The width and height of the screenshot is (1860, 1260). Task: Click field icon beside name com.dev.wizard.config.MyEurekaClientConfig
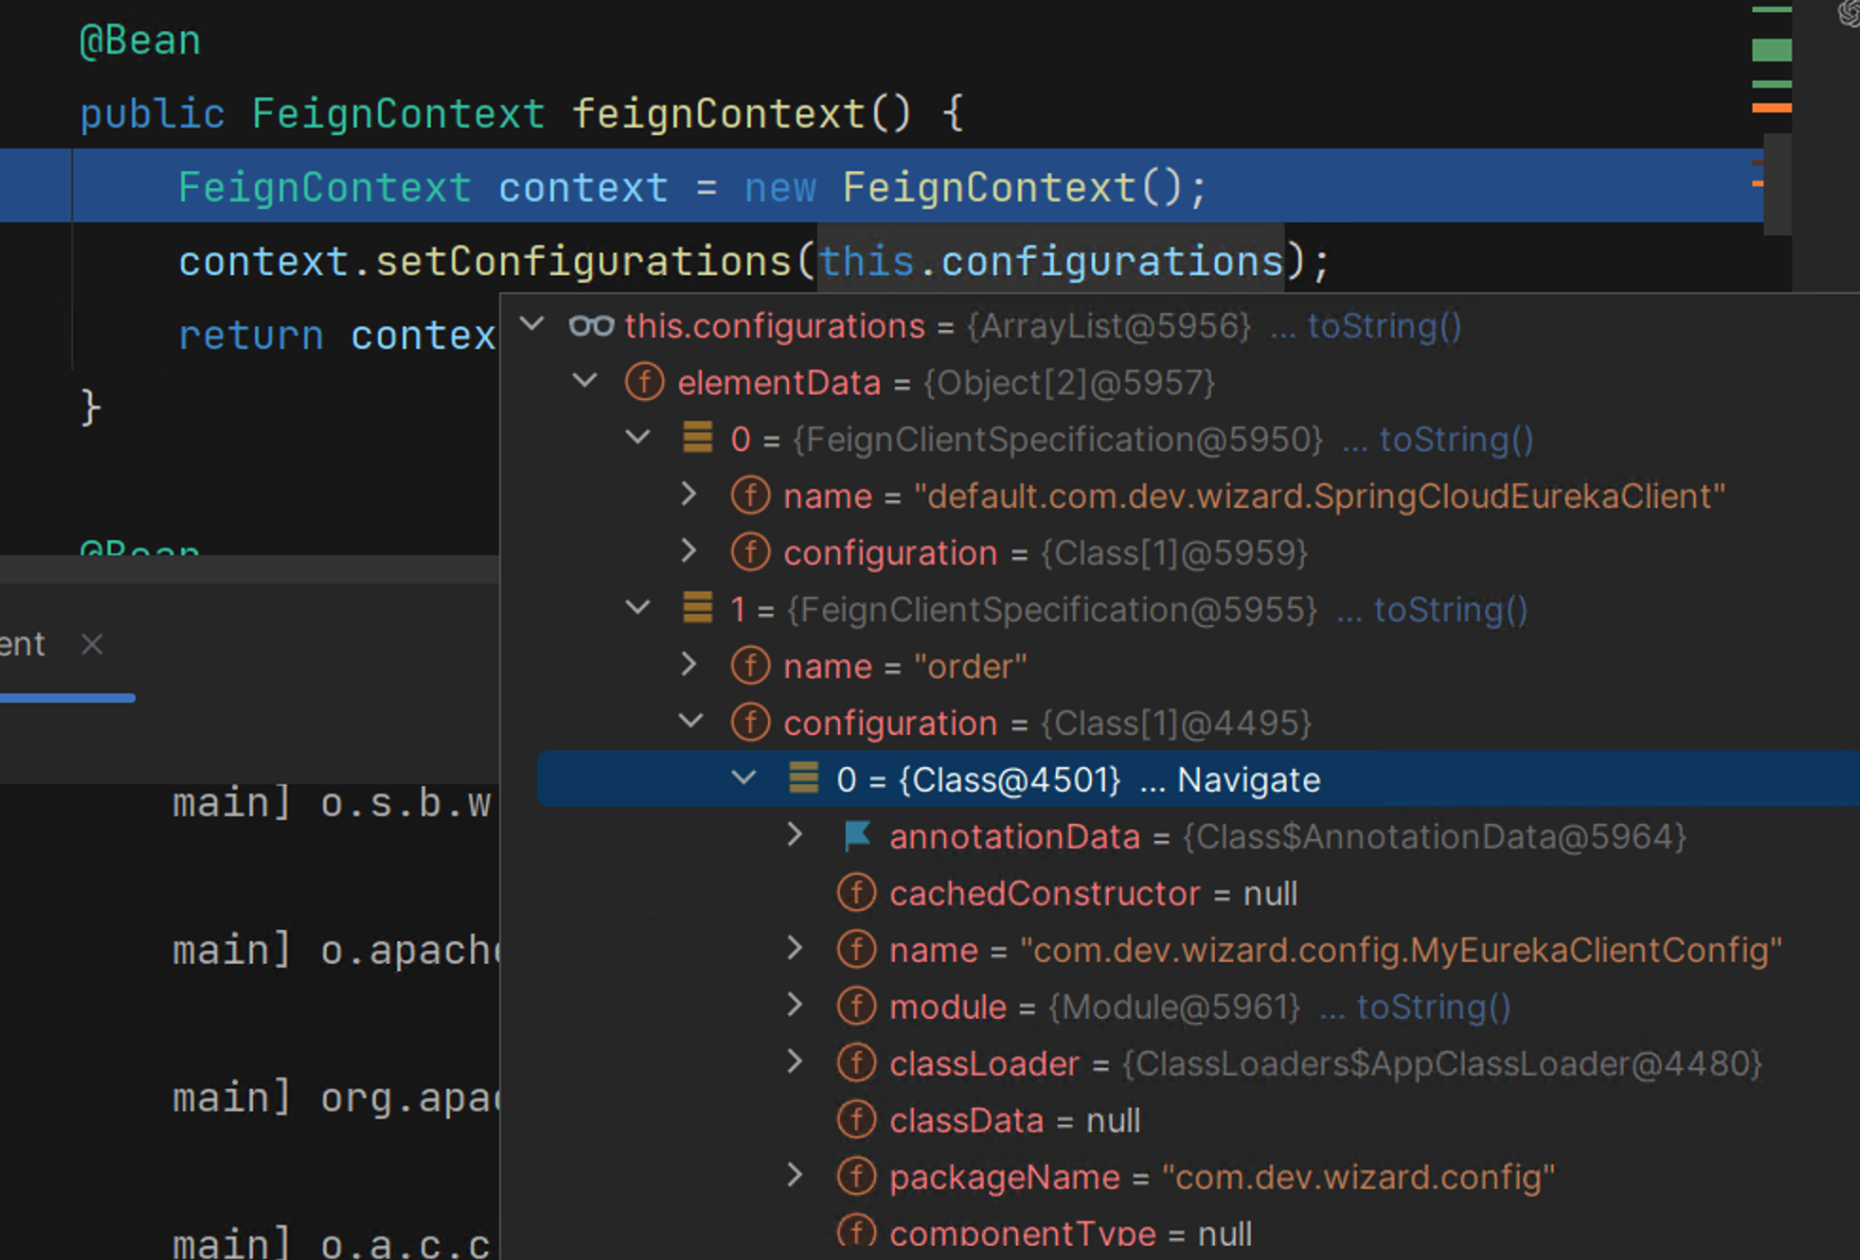(857, 950)
